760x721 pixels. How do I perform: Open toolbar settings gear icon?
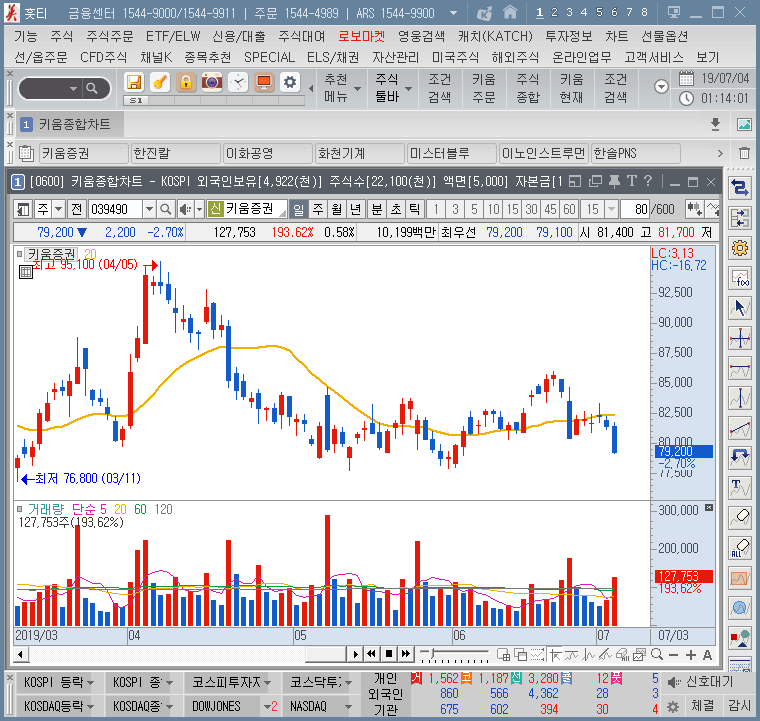pyautogui.click(x=290, y=82)
